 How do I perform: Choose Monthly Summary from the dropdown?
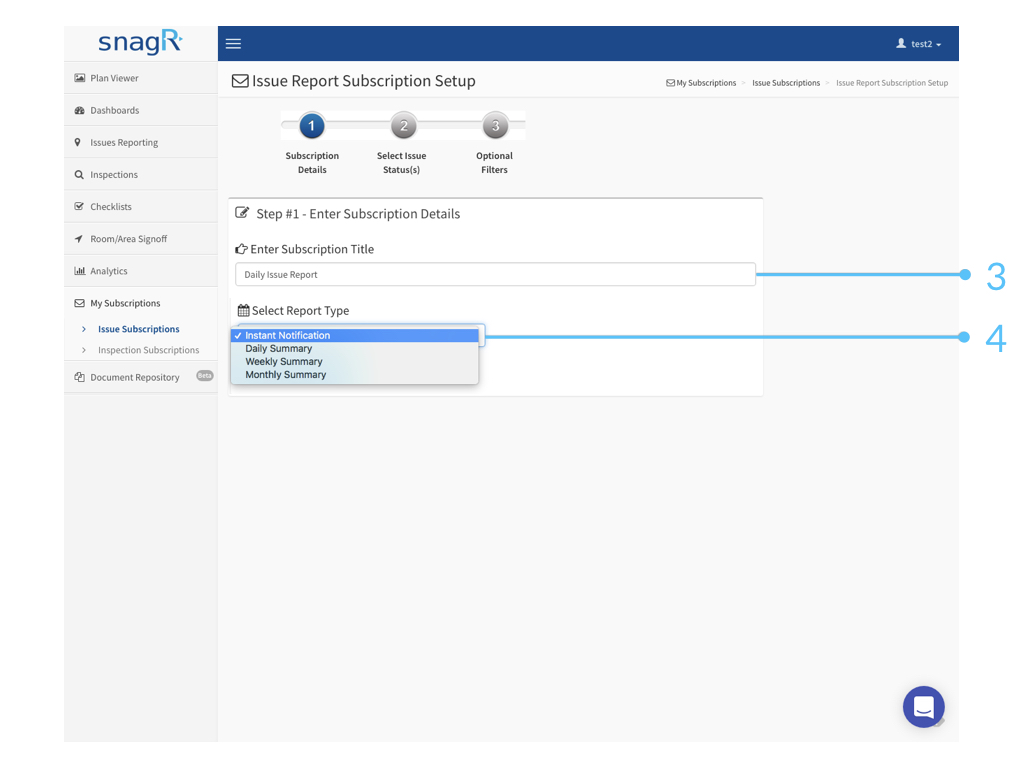[x=355, y=375]
